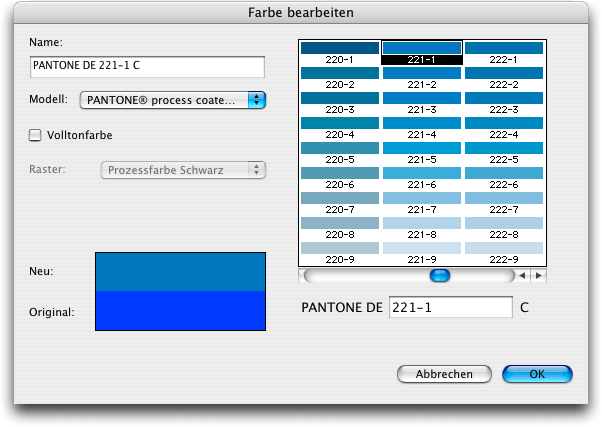Viewport: 602px width, 427px height.
Task: Select color swatch 220-6
Action: pyautogui.click(x=340, y=173)
